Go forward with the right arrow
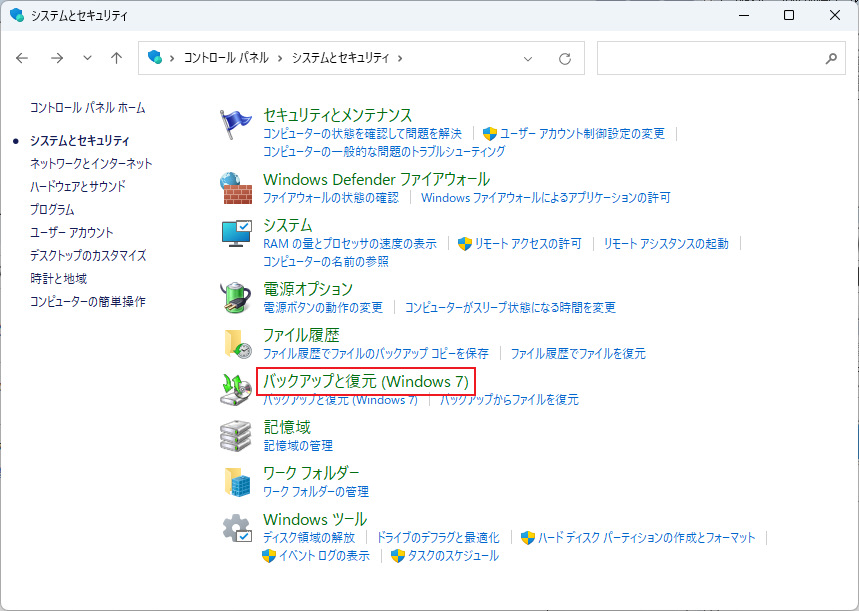The image size is (859, 611). [x=57, y=58]
